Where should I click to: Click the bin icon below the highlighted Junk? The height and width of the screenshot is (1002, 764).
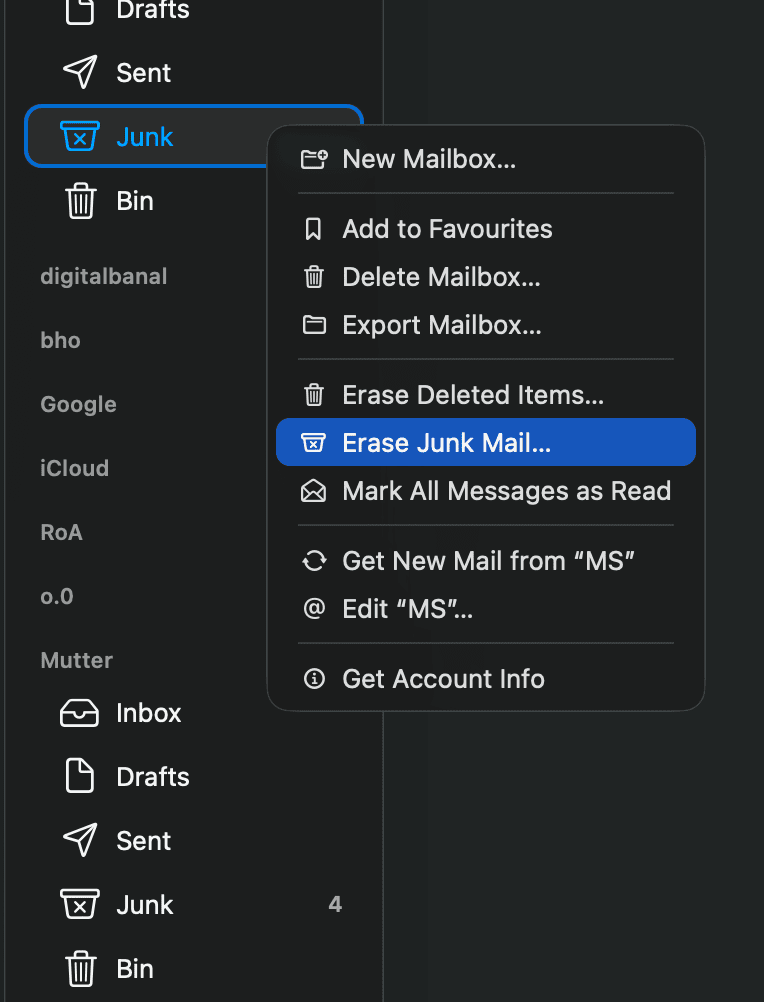(80, 201)
